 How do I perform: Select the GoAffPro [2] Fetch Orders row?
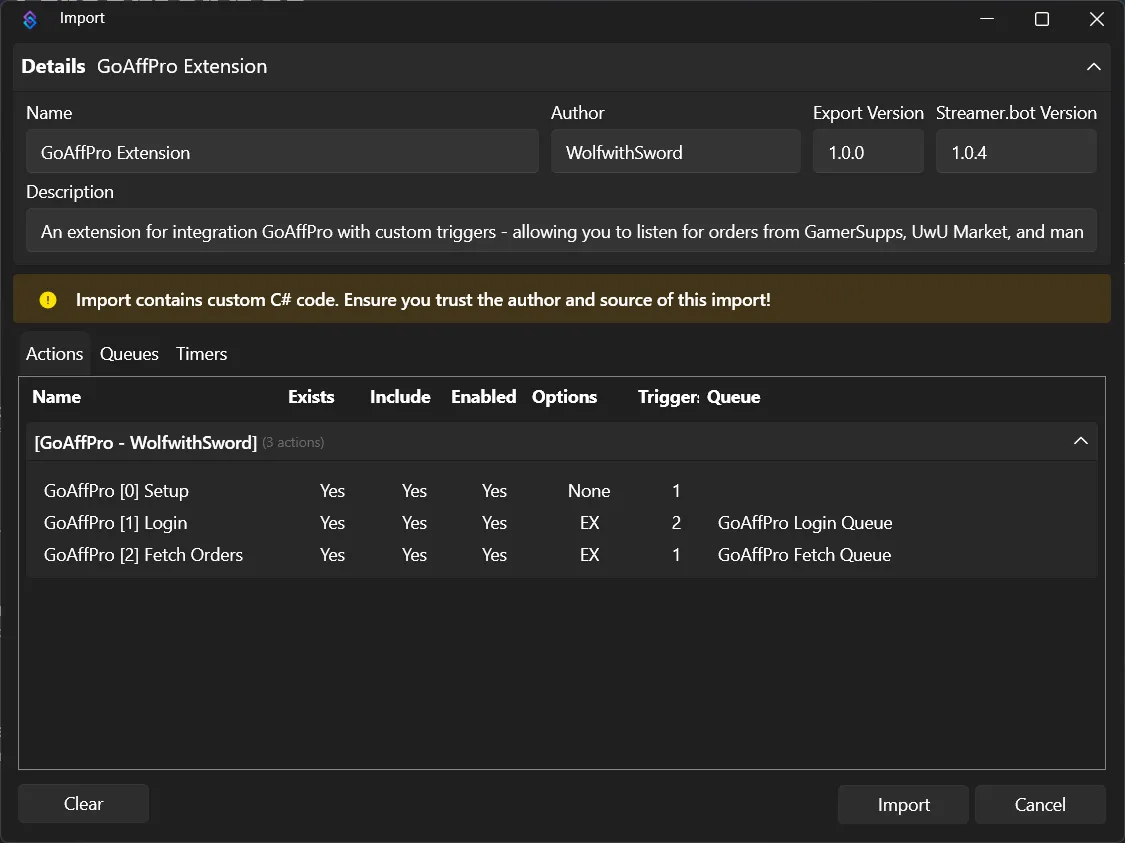coord(562,555)
